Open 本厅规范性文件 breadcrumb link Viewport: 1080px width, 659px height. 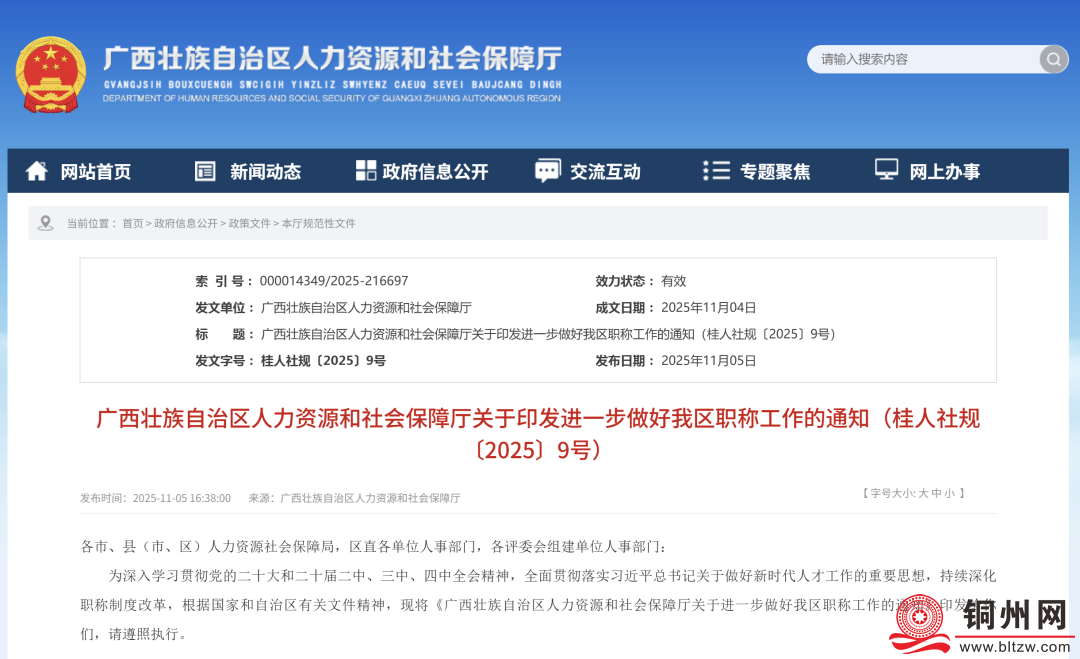coord(319,224)
